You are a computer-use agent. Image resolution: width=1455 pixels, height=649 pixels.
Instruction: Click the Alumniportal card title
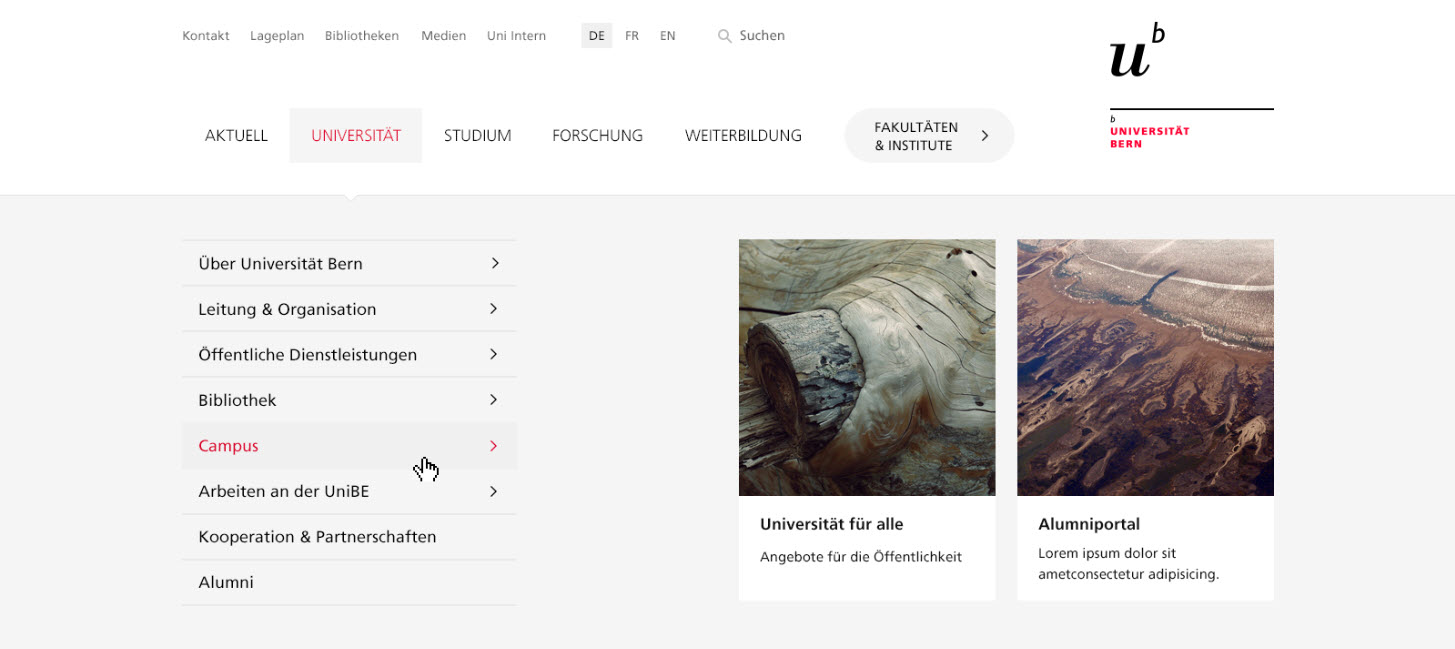1089,524
